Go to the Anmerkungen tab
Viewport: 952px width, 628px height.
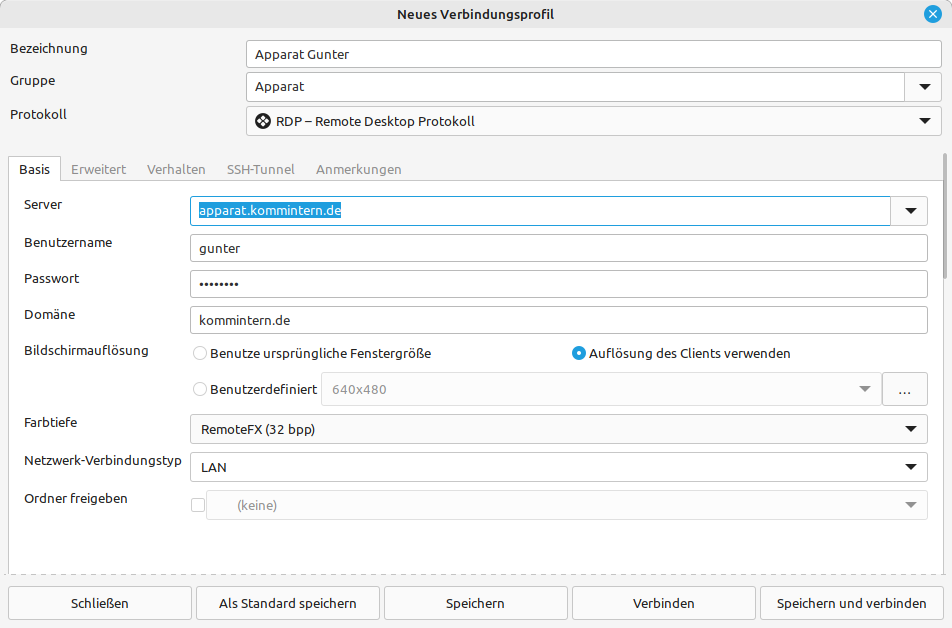pyautogui.click(x=359, y=169)
